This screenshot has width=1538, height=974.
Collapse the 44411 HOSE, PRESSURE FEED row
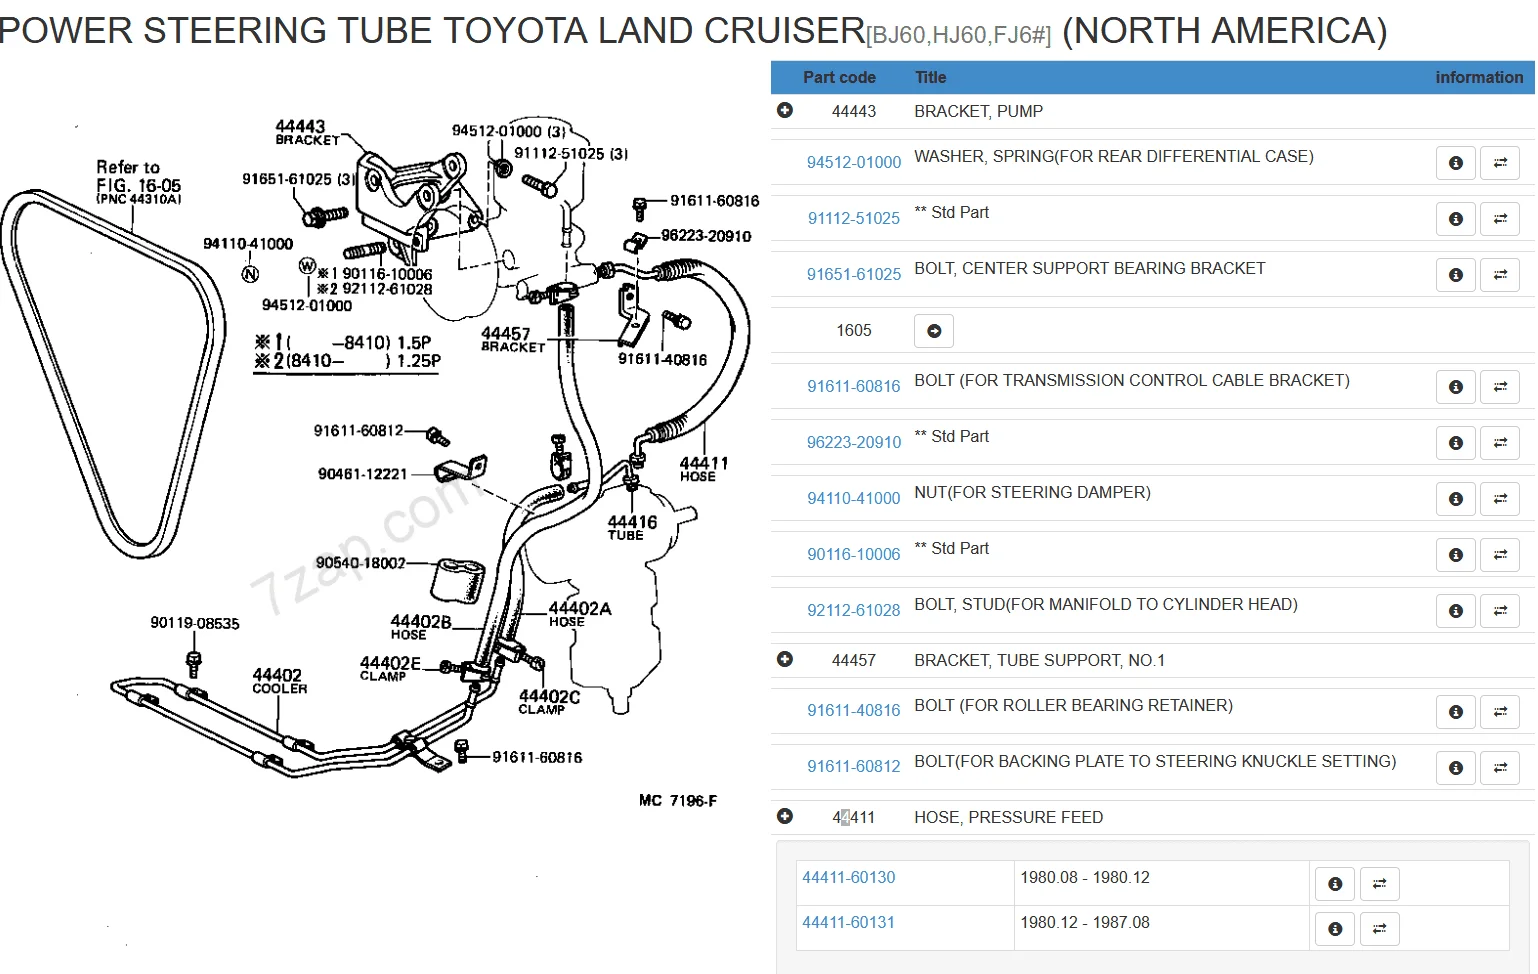[x=785, y=816]
